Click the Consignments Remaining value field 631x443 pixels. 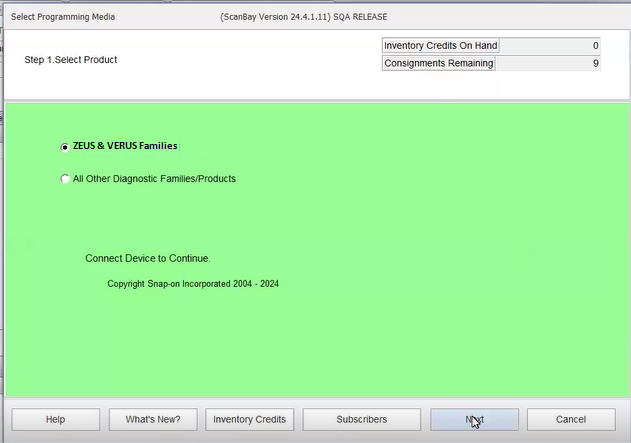coord(548,64)
